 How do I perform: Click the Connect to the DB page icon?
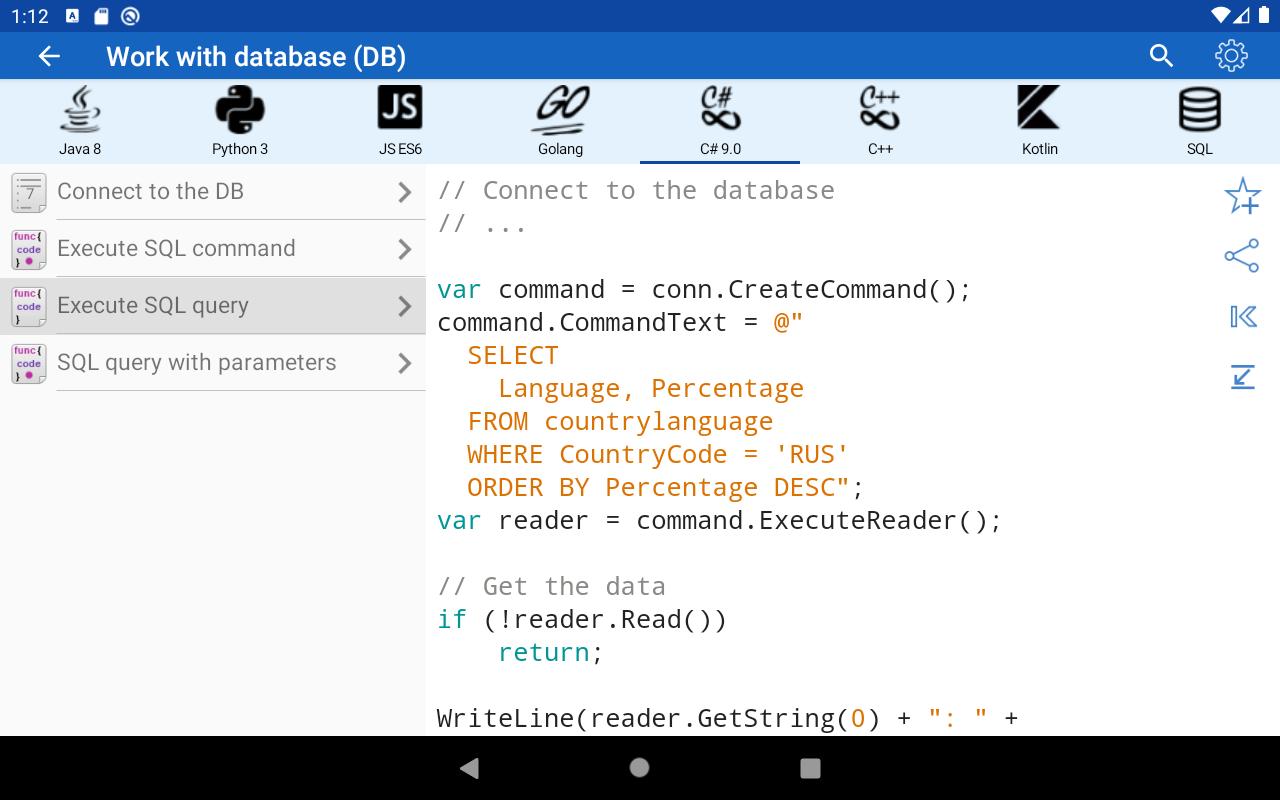[29, 192]
